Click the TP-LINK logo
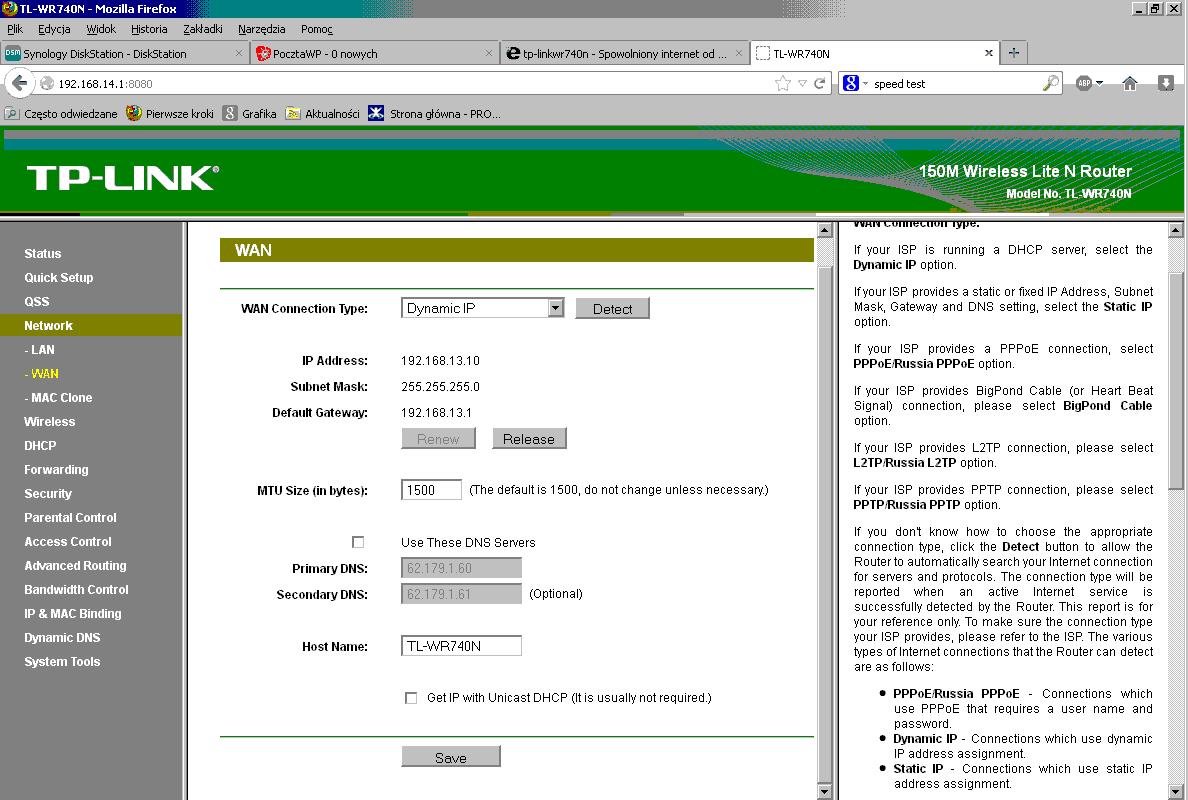Image resolution: width=1188 pixels, height=800 pixels. coord(123,178)
